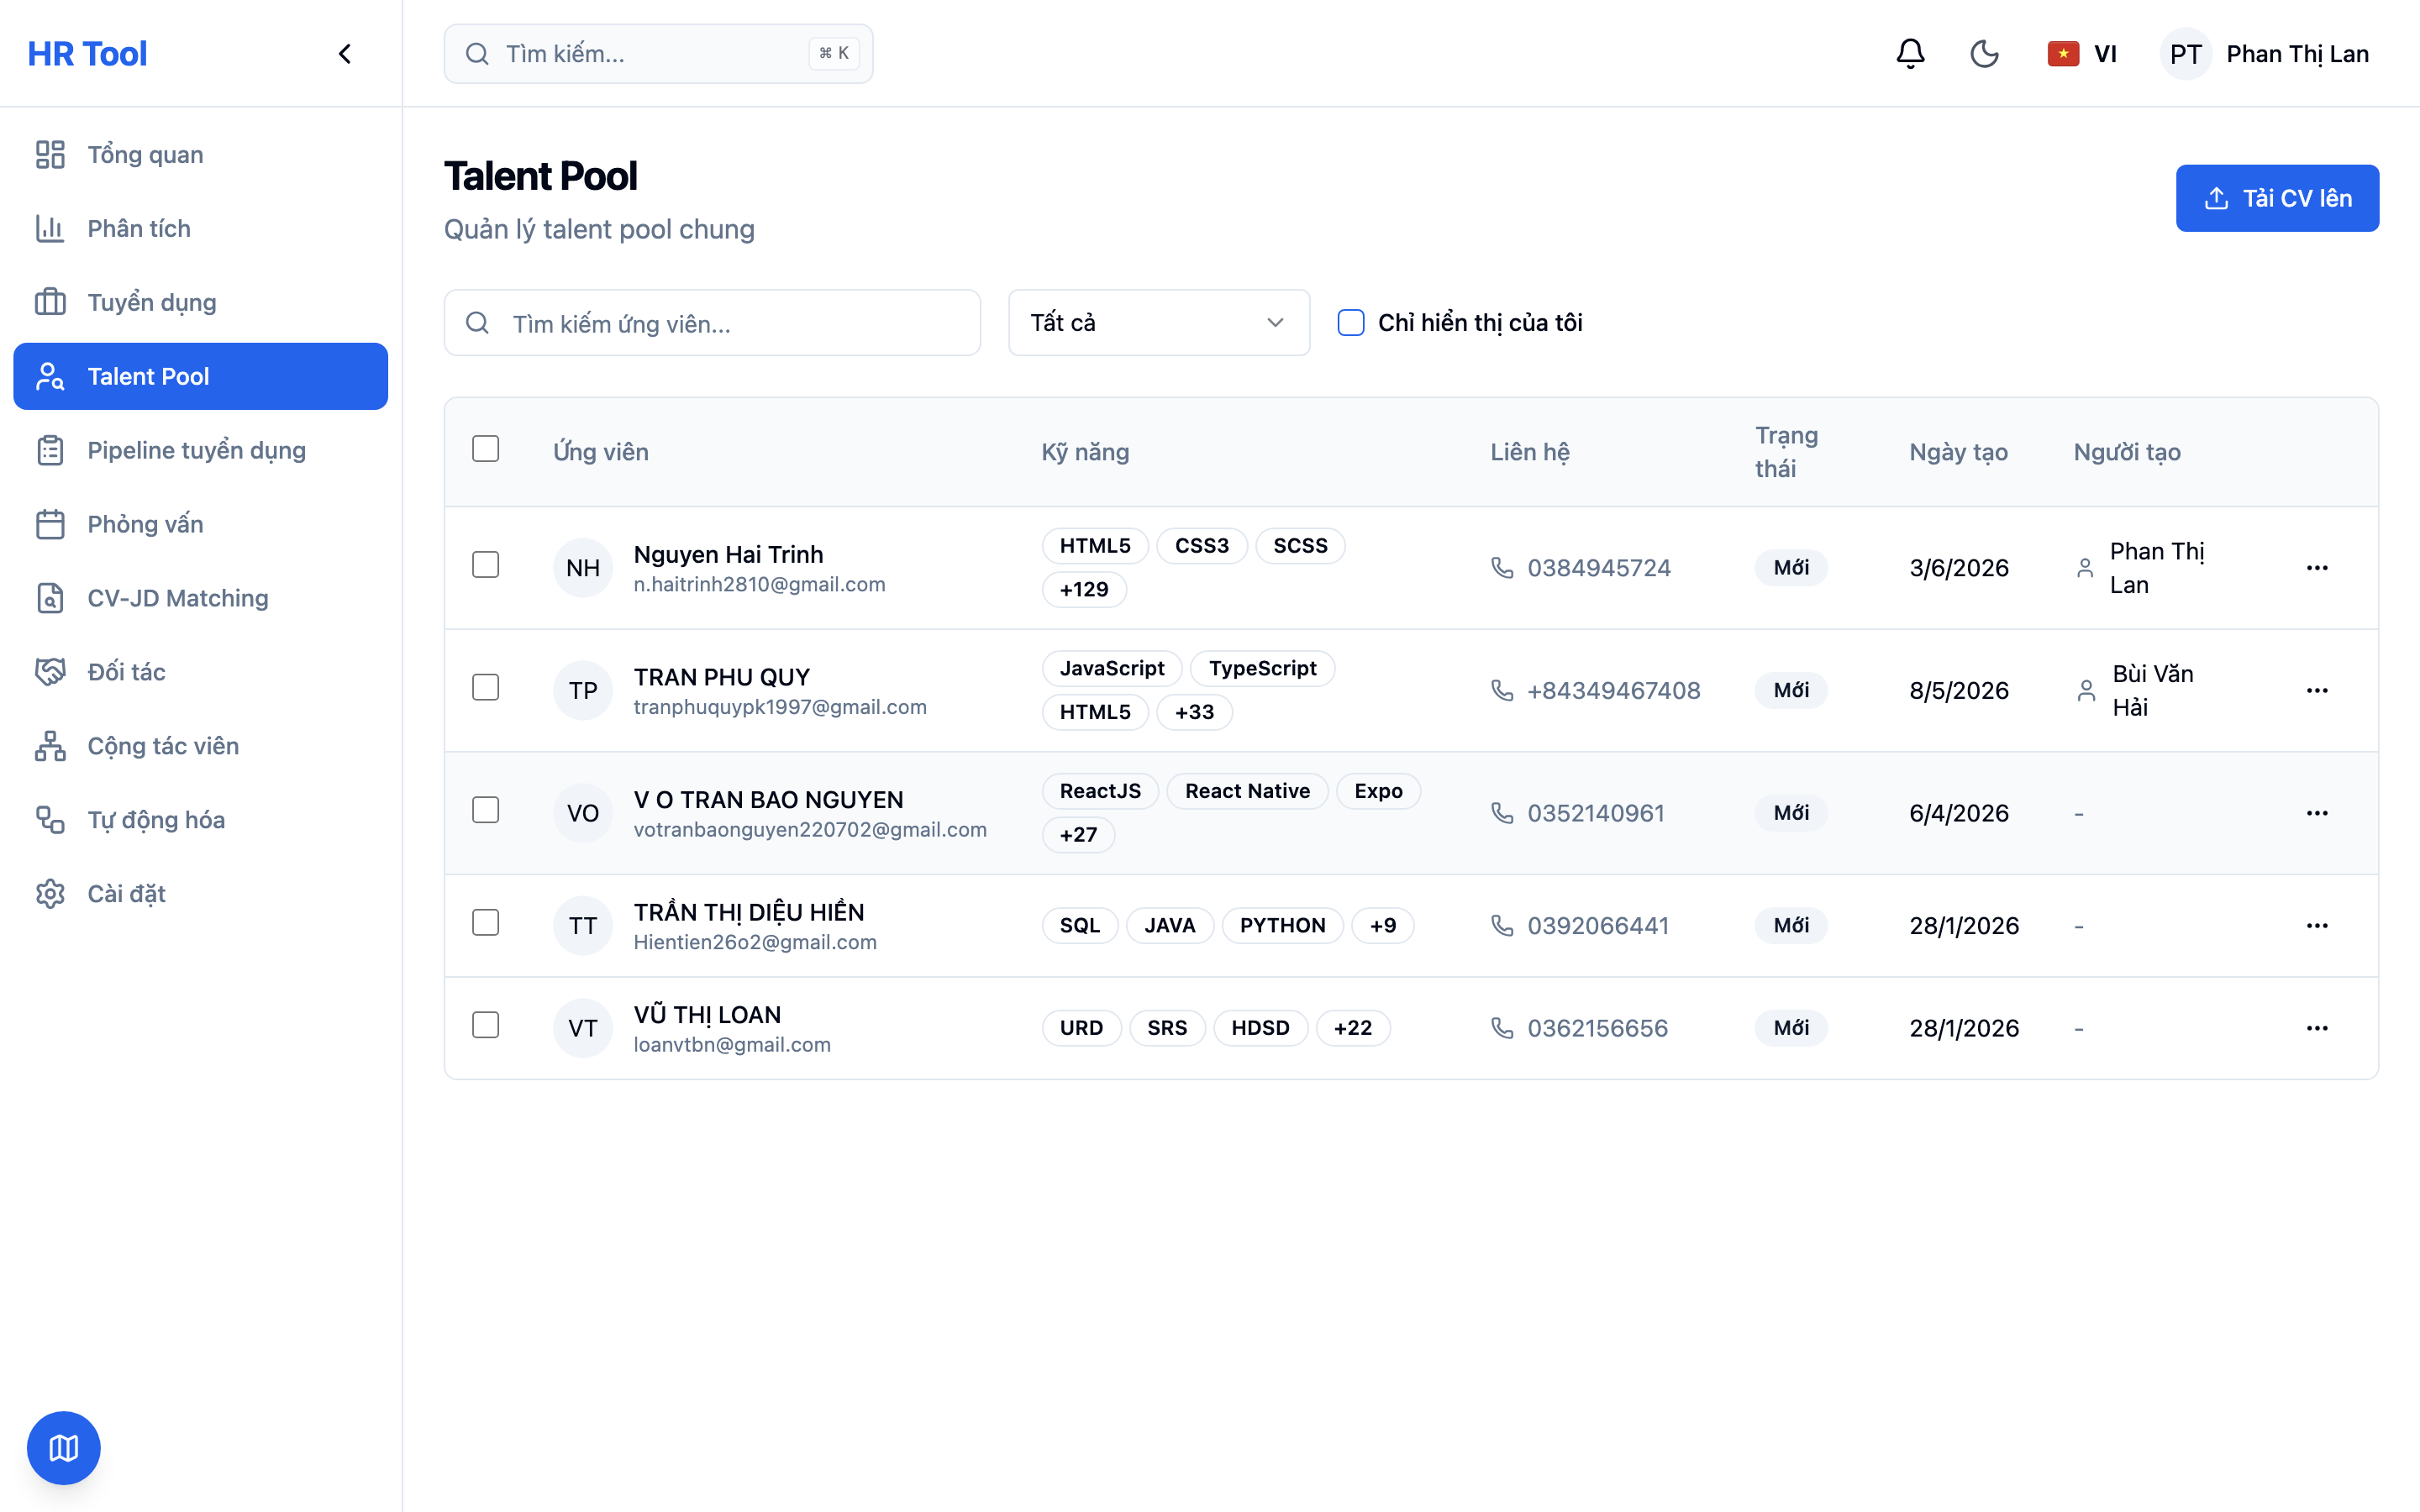Open TRẦN THỊ DIỆU HIỀN candidate name
The width and height of the screenshot is (2420, 1512).
(749, 911)
